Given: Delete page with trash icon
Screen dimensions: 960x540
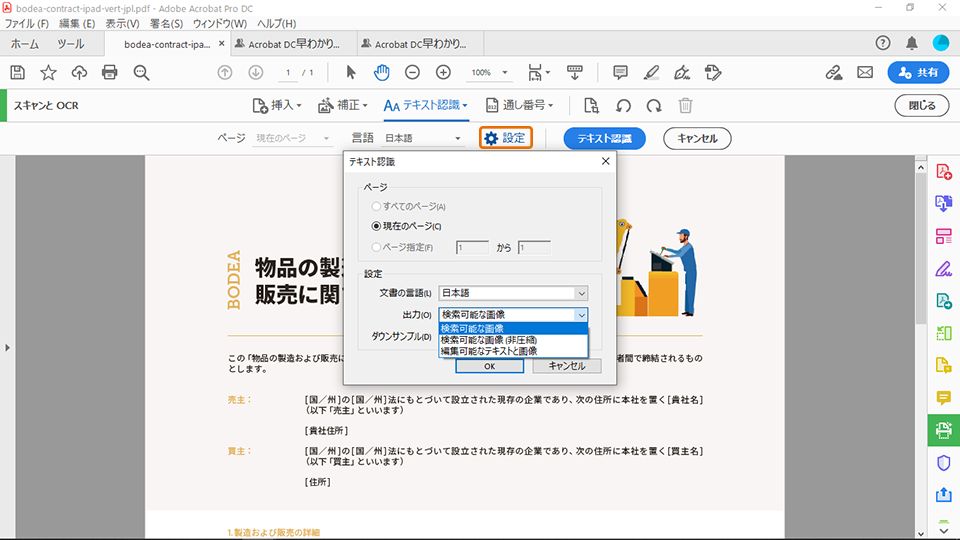Looking at the screenshot, I should [x=685, y=105].
